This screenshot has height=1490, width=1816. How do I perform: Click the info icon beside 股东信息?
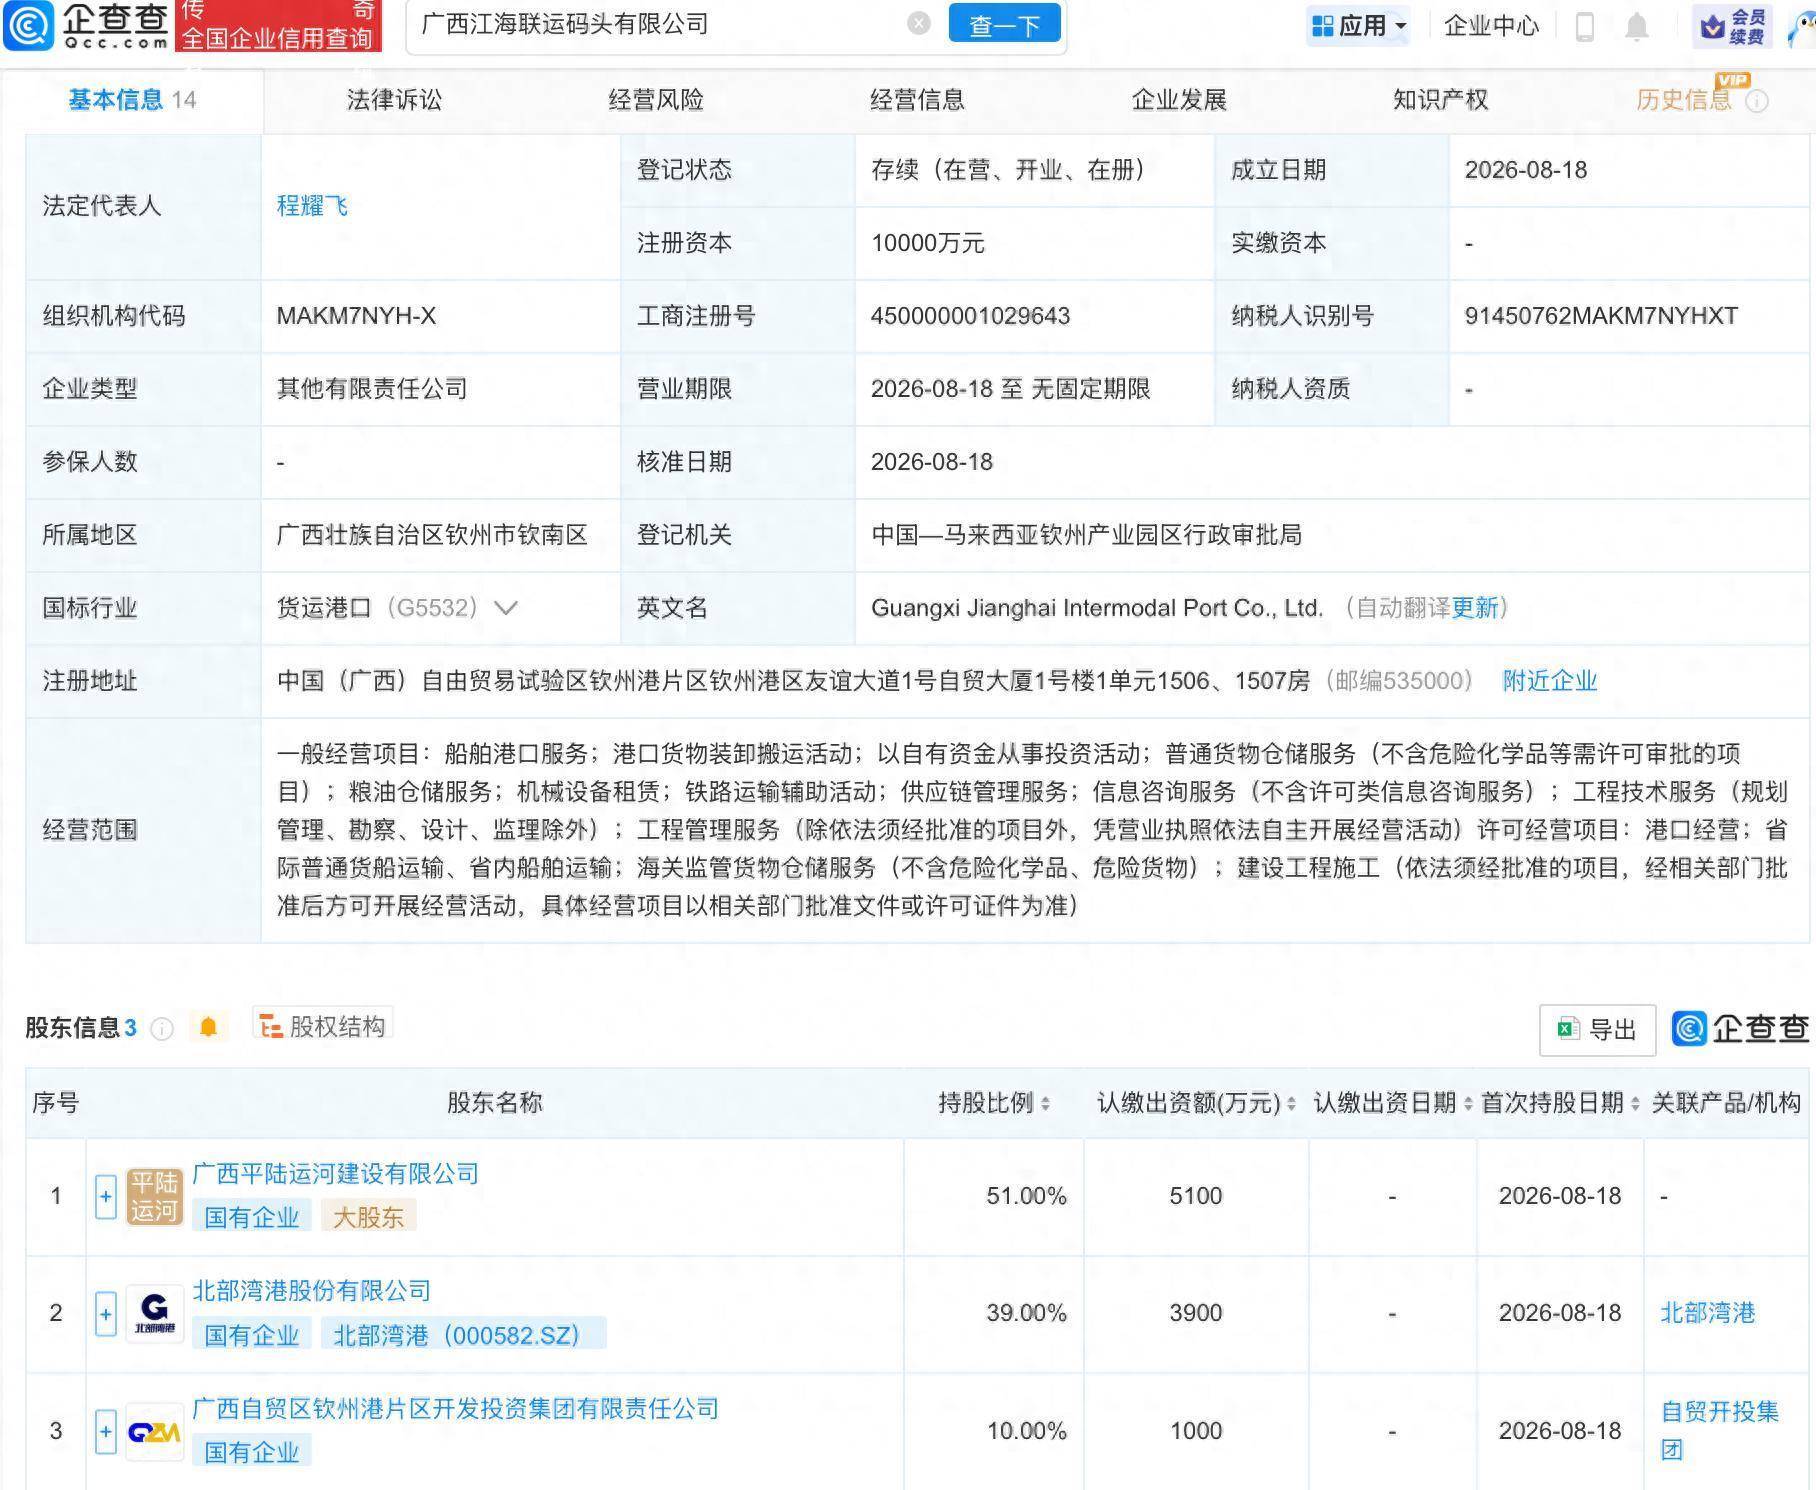[x=161, y=1028]
